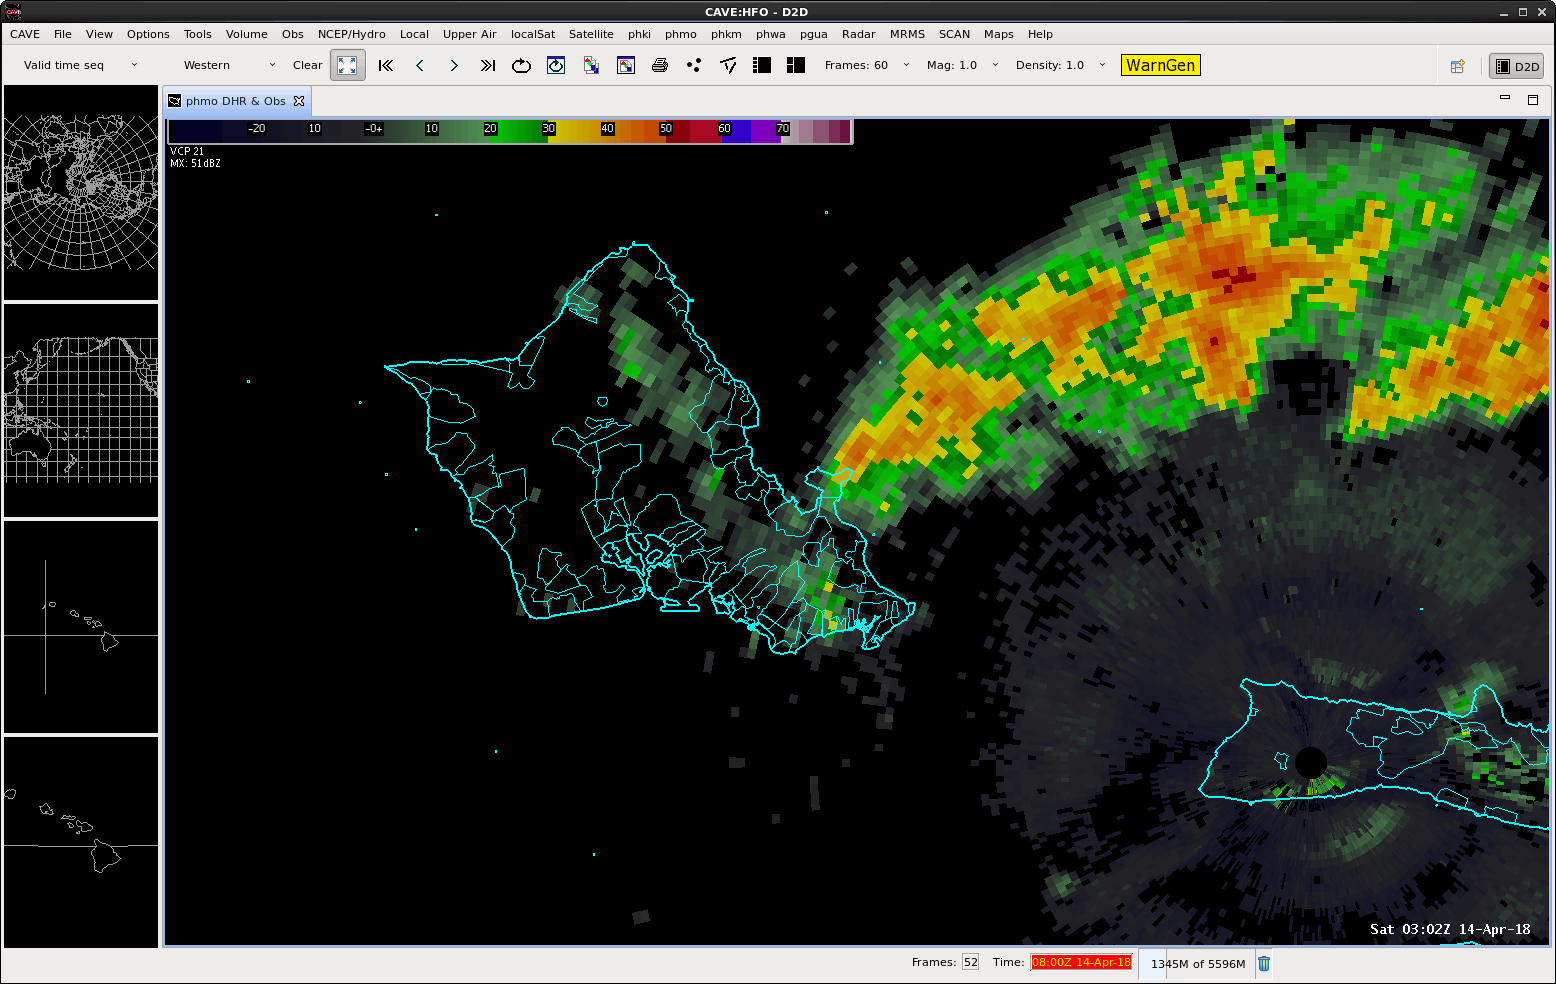Close the phmo DHR & Obs tab
Screen dimensions: 1556x984
point(299,101)
